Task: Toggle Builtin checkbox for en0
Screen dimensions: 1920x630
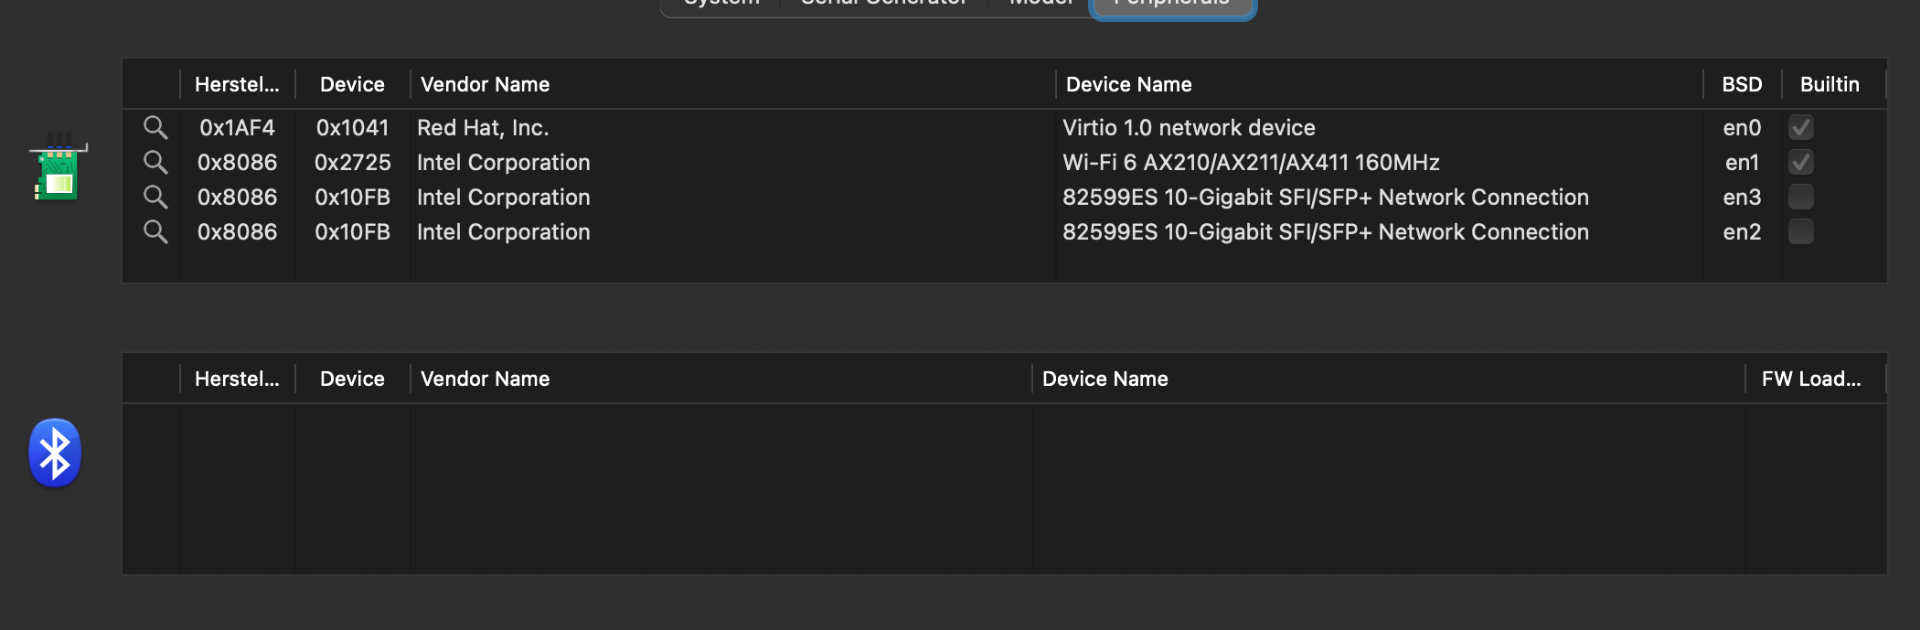Action: (x=1801, y=127)
